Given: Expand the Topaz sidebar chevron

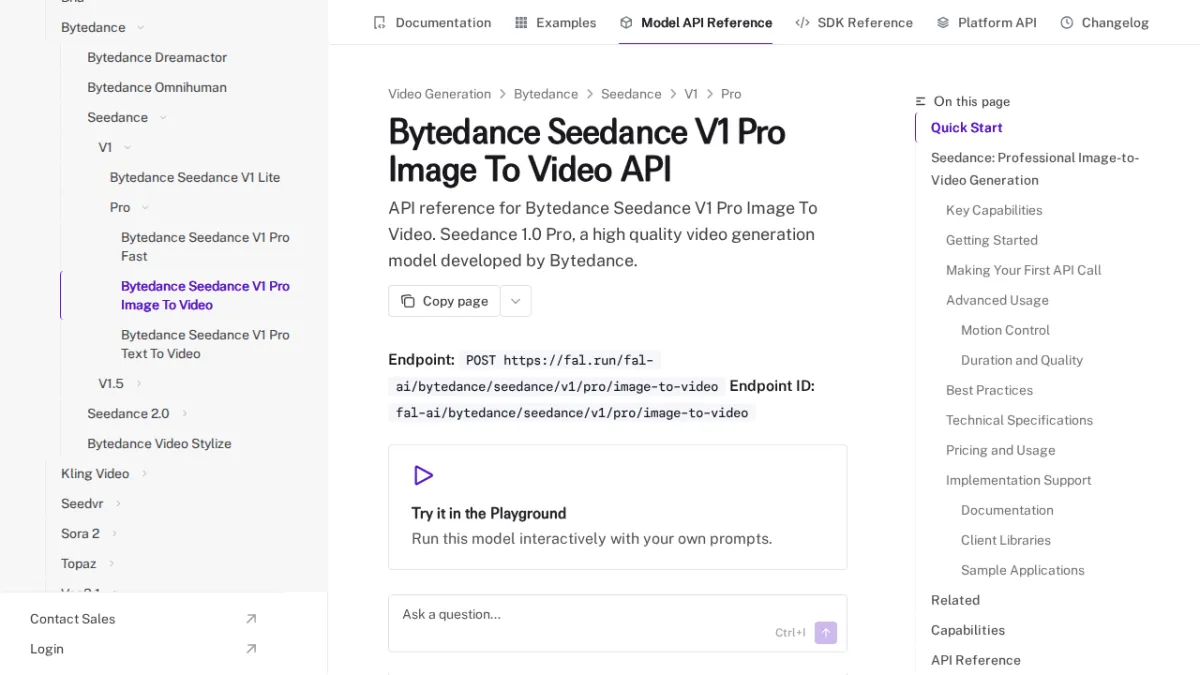Looking at the screenshot, I should [111, 564].
